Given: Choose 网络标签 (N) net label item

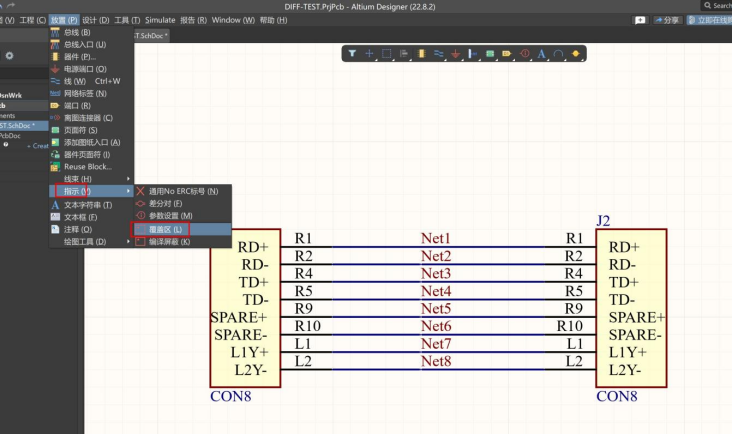Looking at the screenshot, I should tap(92, 93).
